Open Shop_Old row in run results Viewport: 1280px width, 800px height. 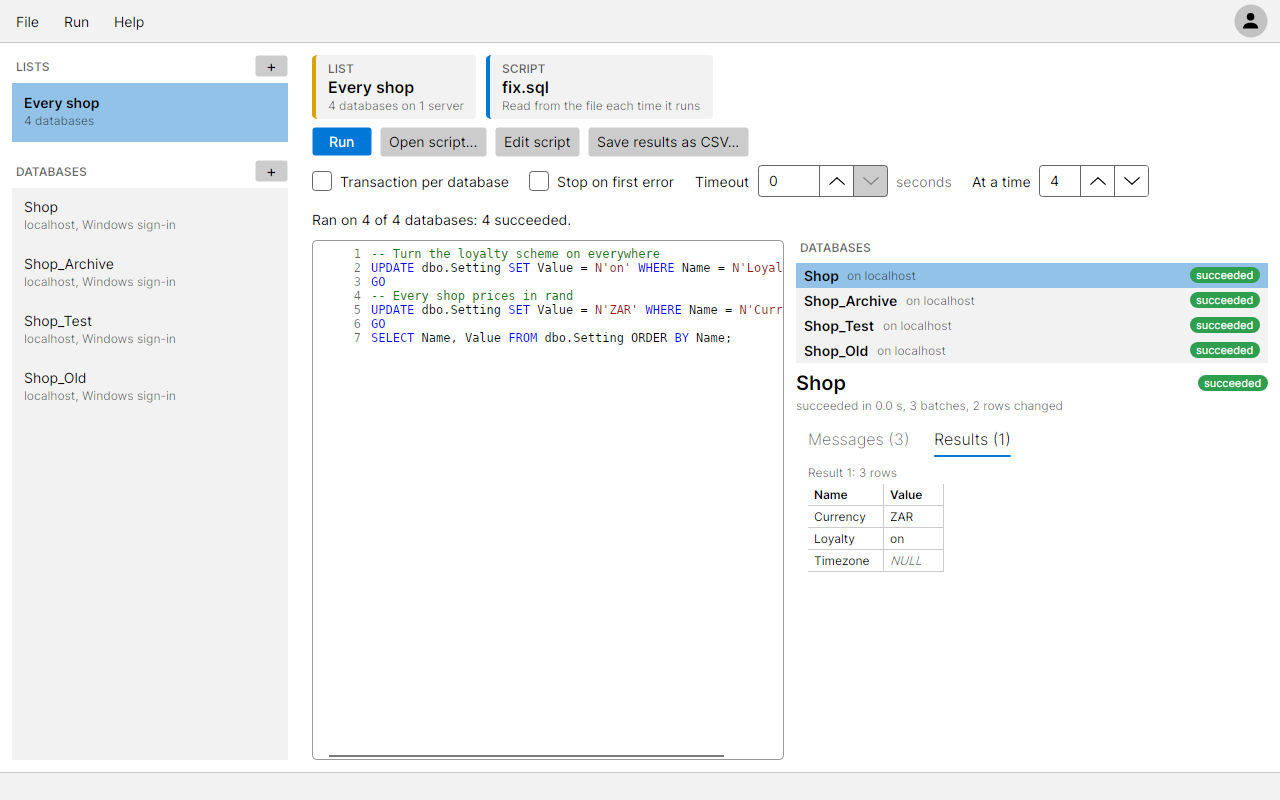click(x=1032, y=351)
